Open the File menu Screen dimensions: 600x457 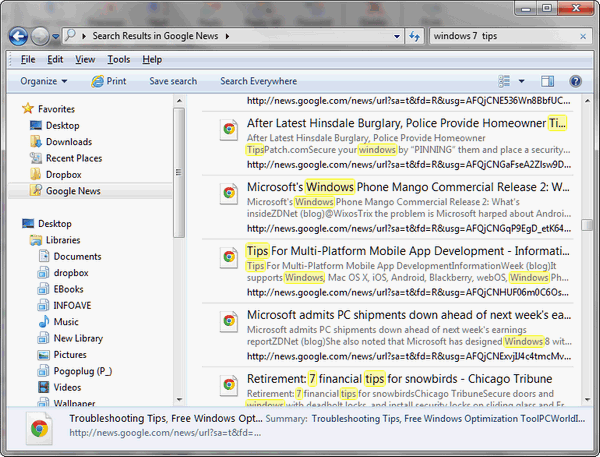pos(28,59)
